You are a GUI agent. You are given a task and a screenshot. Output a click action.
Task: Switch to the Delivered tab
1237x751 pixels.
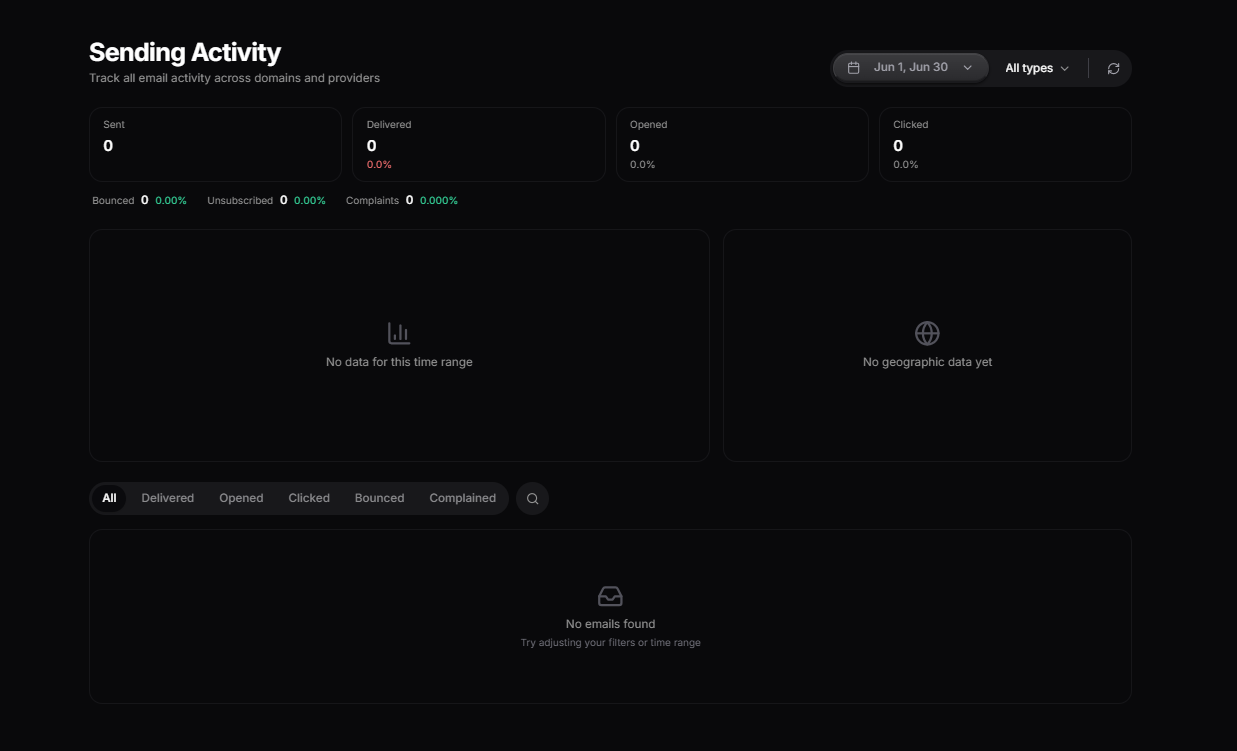pos(168,498)
